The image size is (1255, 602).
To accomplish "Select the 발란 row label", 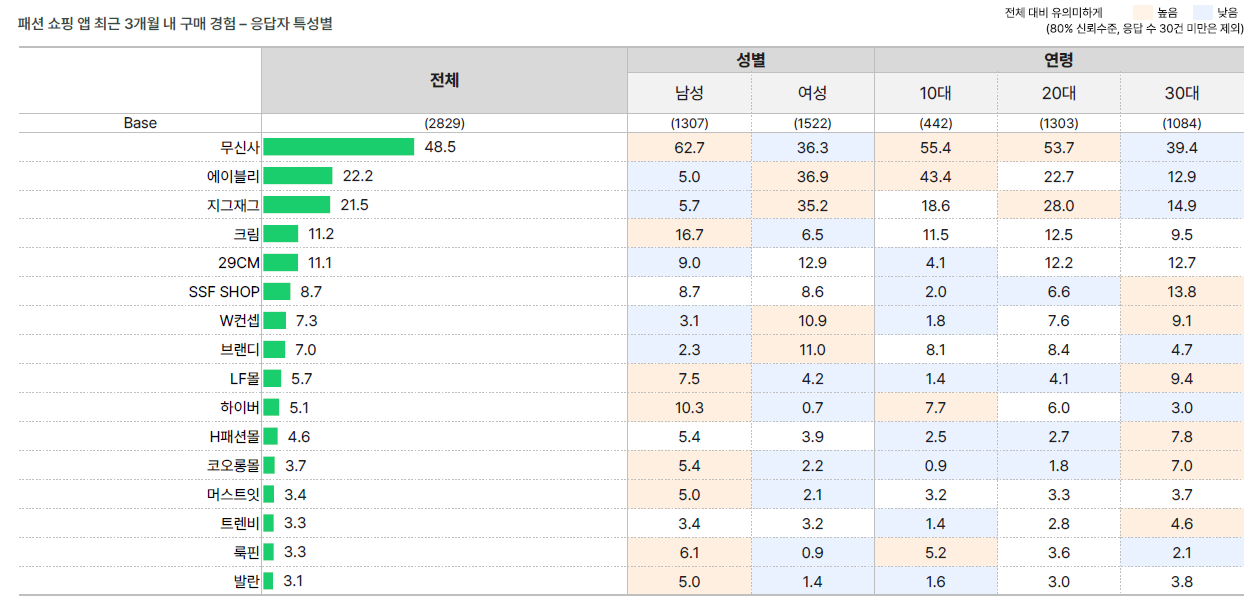I will pyautogui.click(x=246, y=582).
